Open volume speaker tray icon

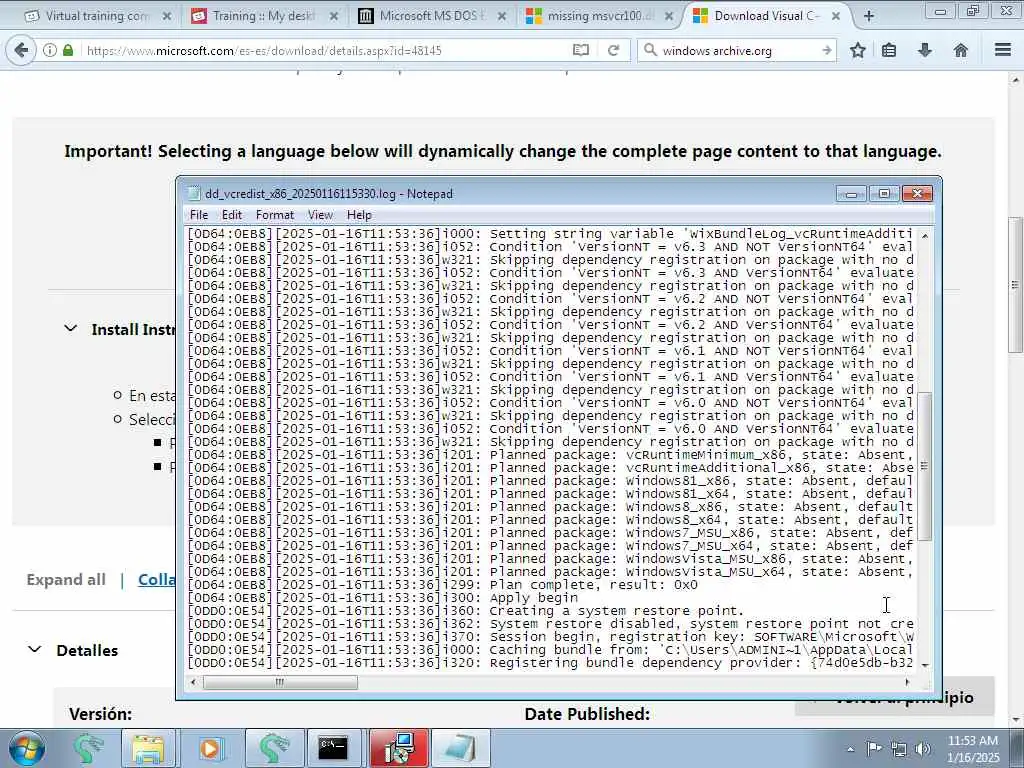tap(922, 749)
